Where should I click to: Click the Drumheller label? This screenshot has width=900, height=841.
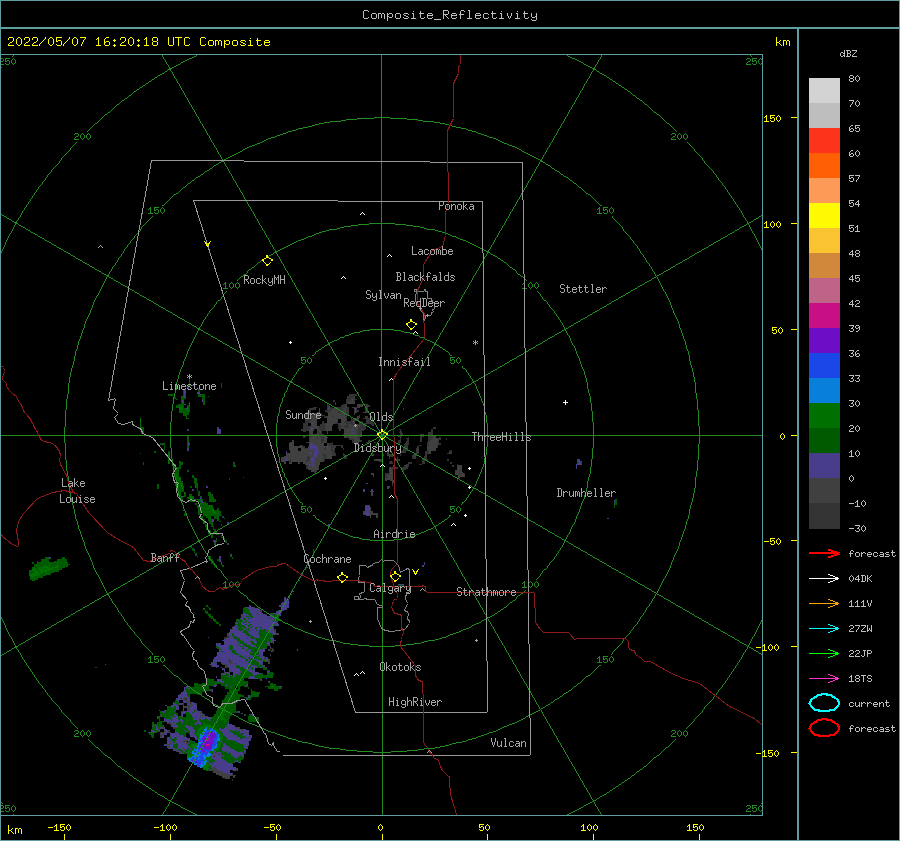click(586, 493)
